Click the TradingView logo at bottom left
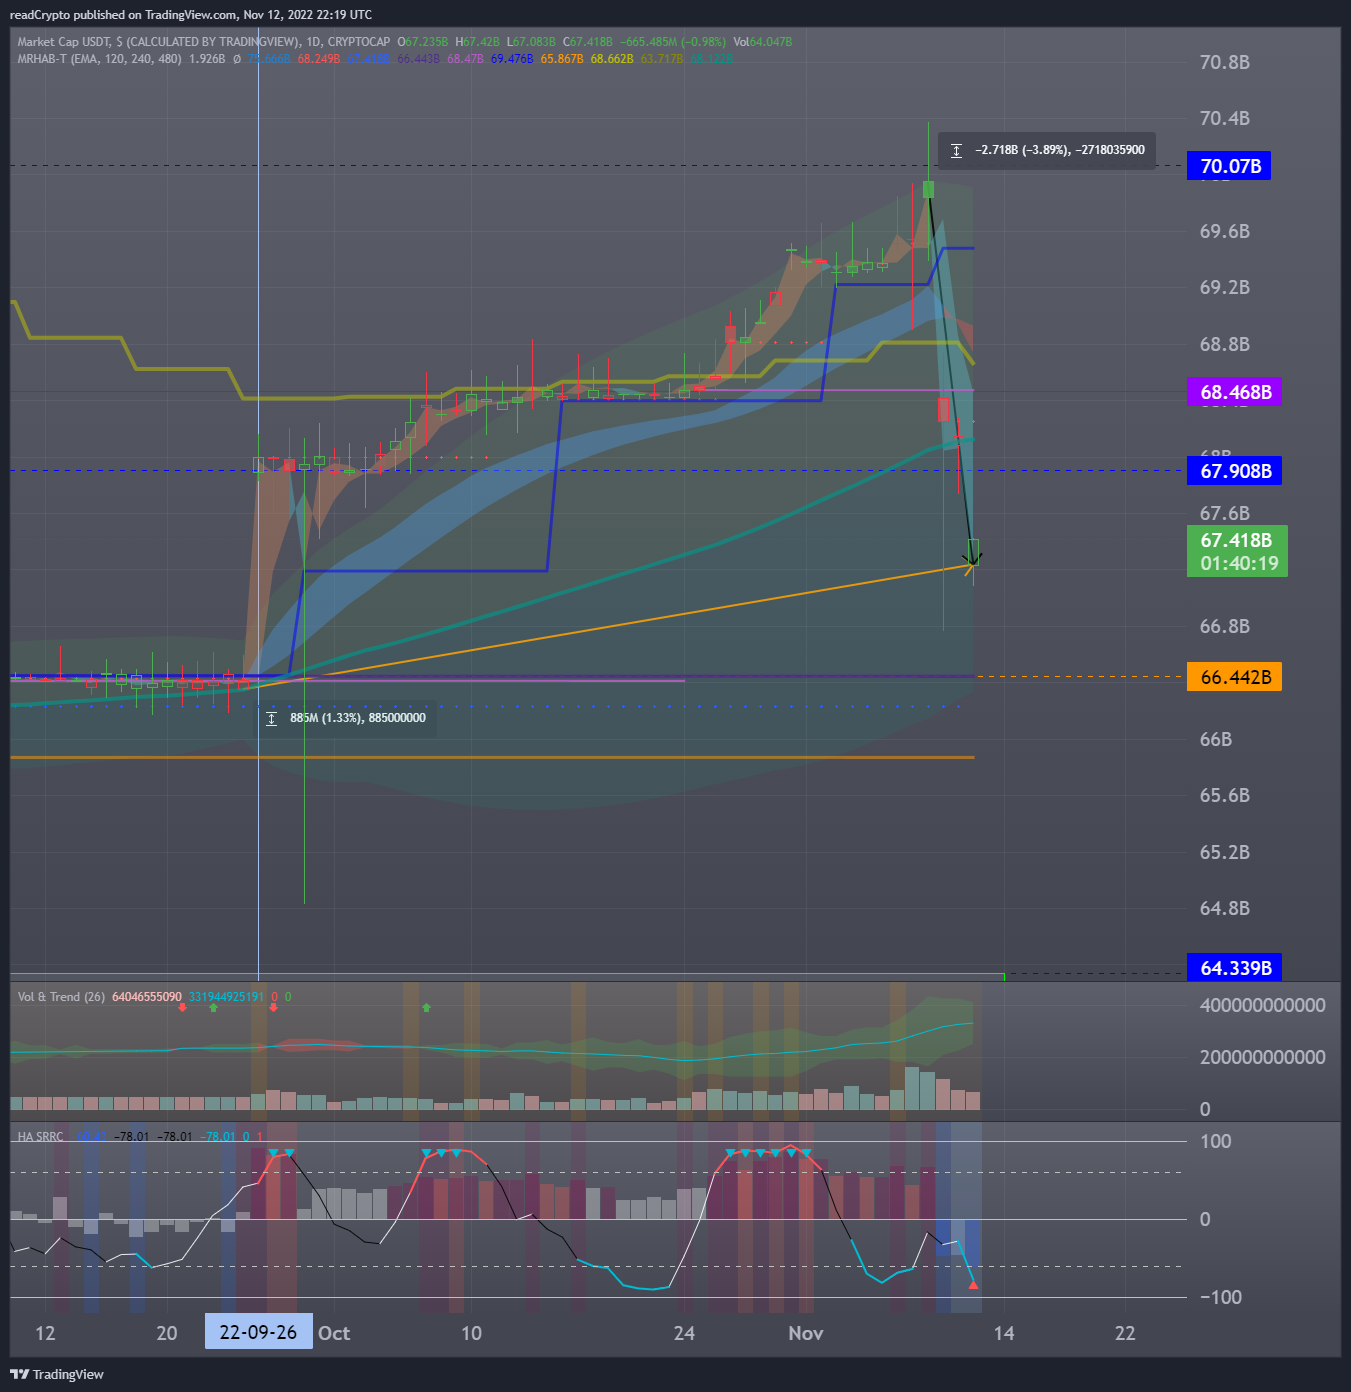Viewport: 1351px width, 1392px height. pyautogui.click(x=57, y=1374)
